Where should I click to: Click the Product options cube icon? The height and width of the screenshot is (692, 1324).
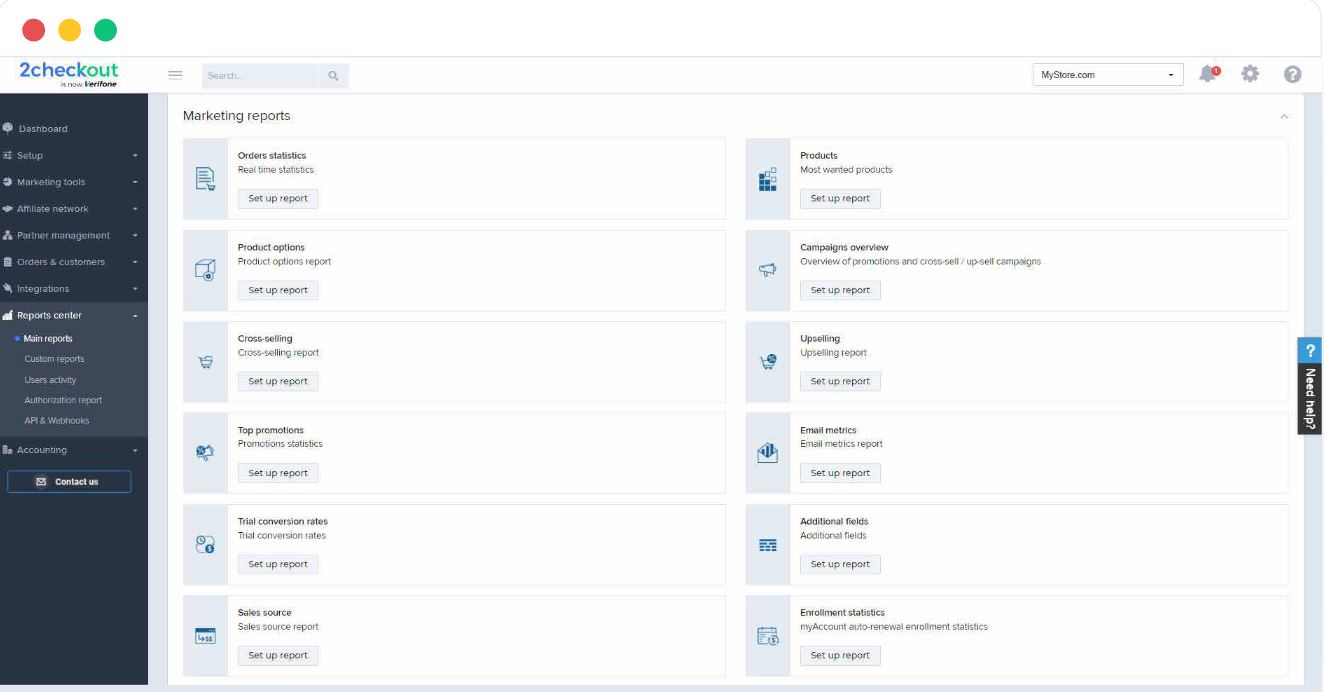click(205, 271)
